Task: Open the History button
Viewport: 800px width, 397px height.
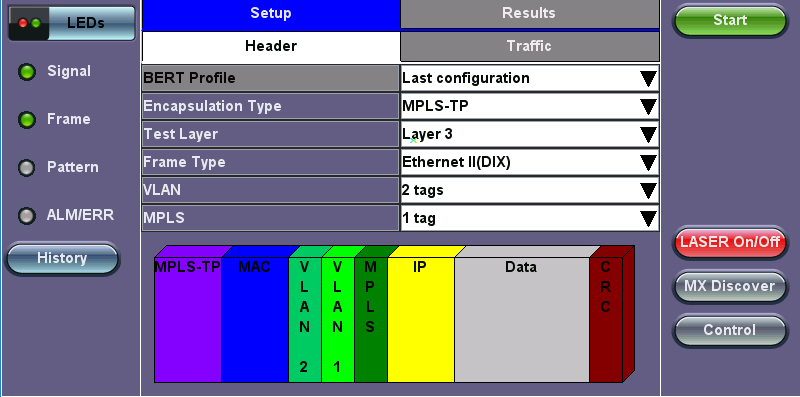Action: (62, 259)
